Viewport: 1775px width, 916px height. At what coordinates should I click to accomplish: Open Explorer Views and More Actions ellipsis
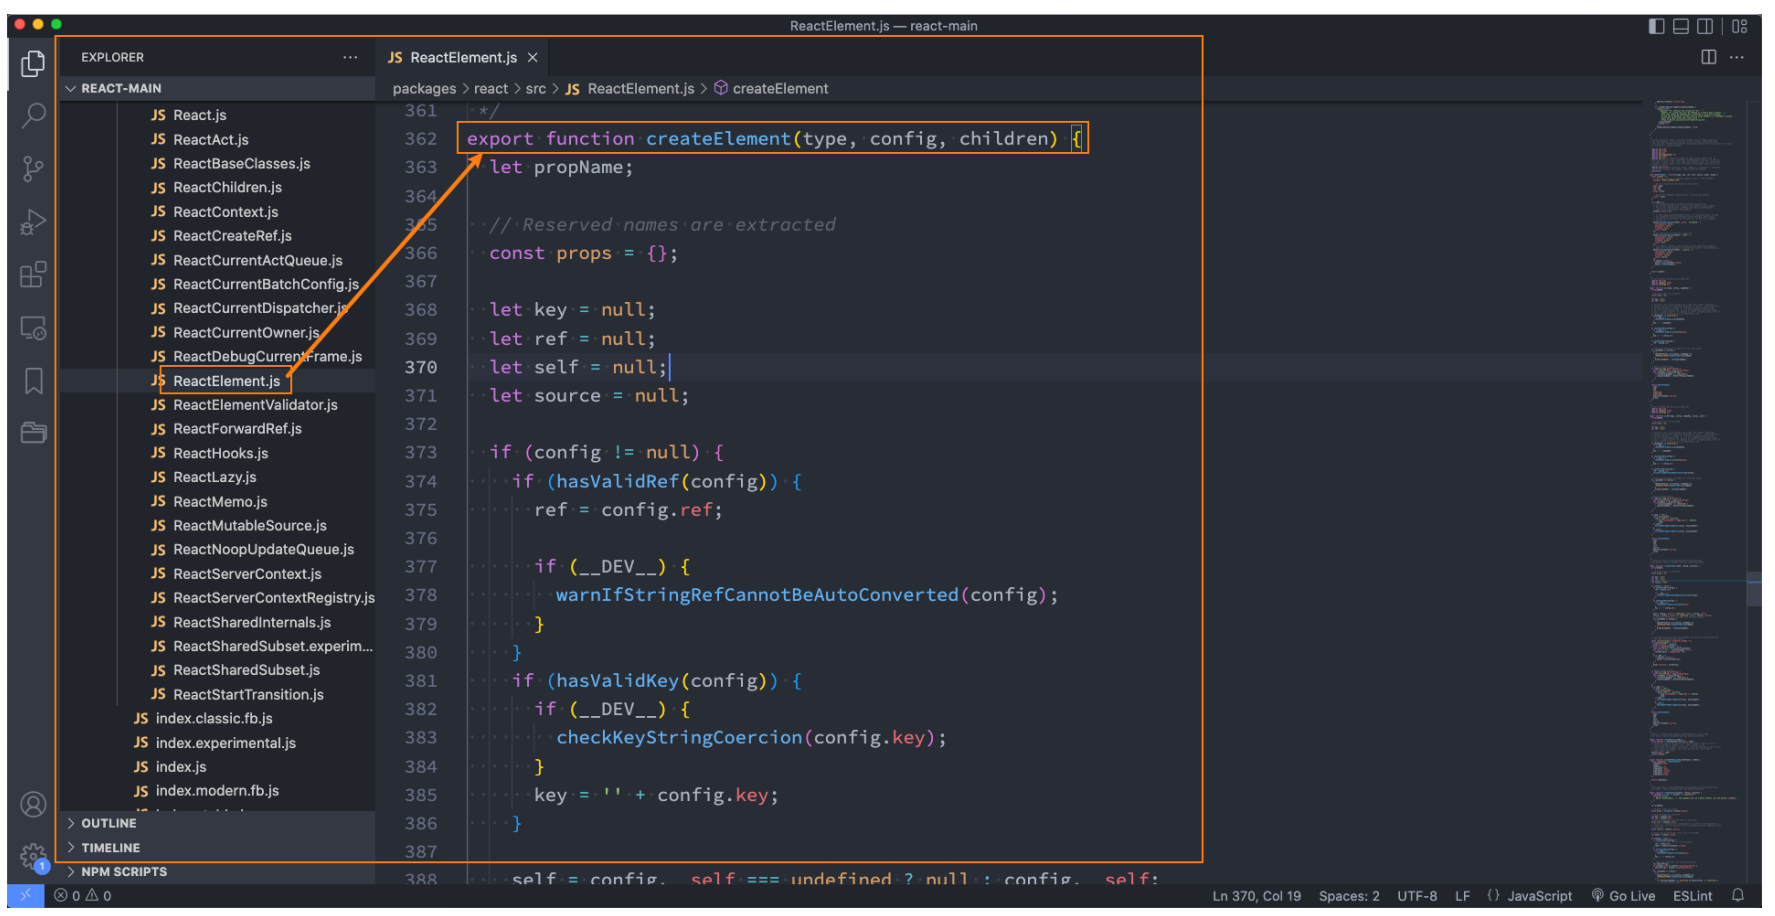click(x=350, y=57)
